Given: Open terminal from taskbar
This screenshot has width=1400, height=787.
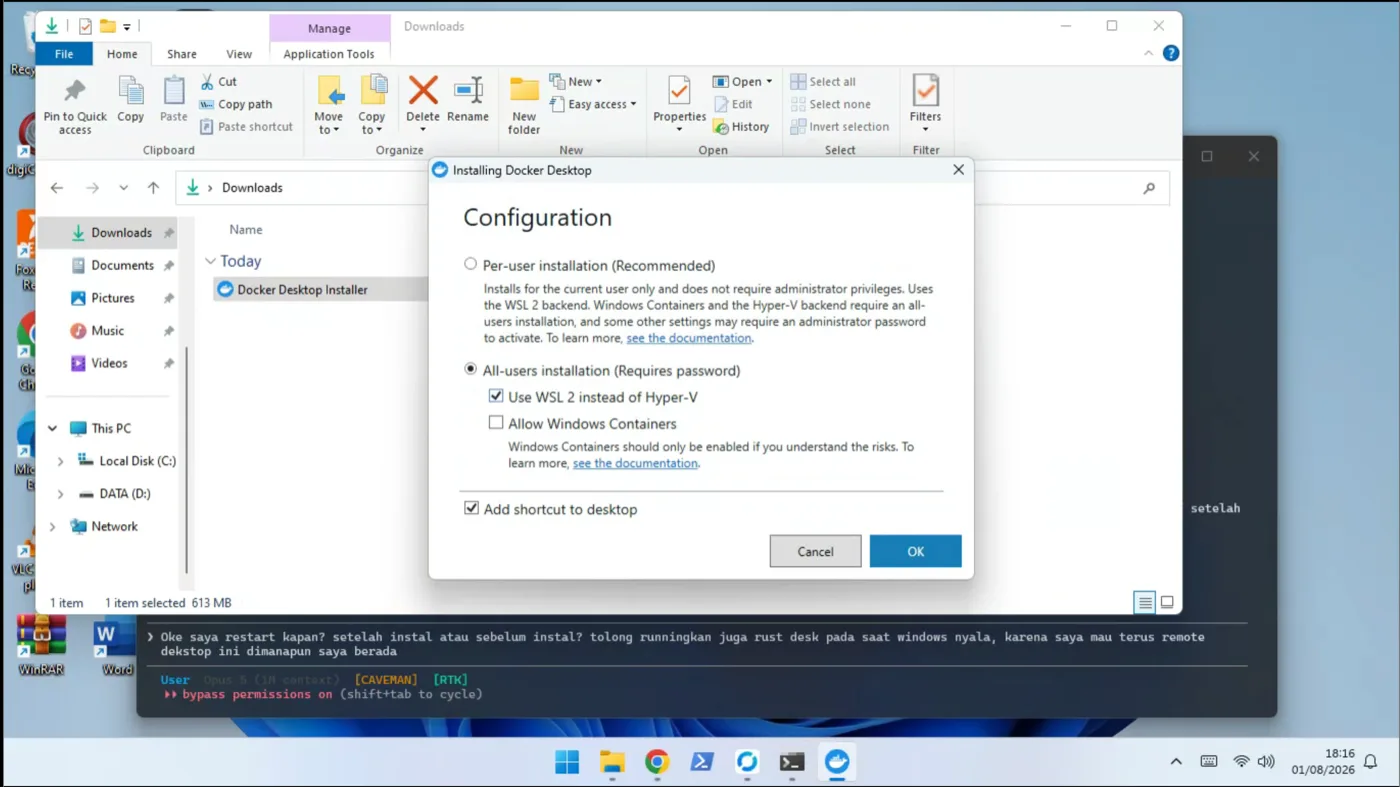Looking at the screenshot, I should click(792, 762).
